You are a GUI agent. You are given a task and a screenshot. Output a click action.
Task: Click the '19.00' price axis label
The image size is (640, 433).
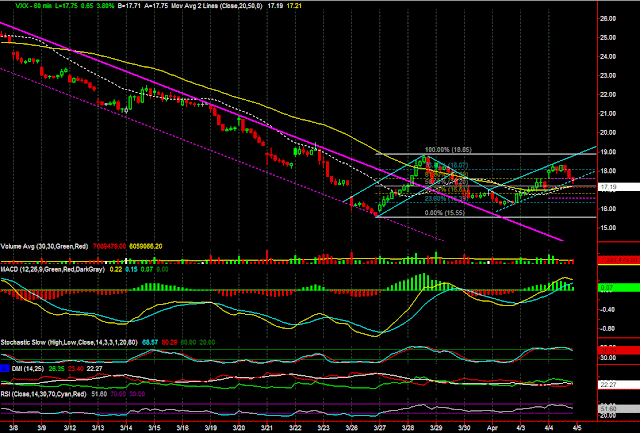pos(608,152)
